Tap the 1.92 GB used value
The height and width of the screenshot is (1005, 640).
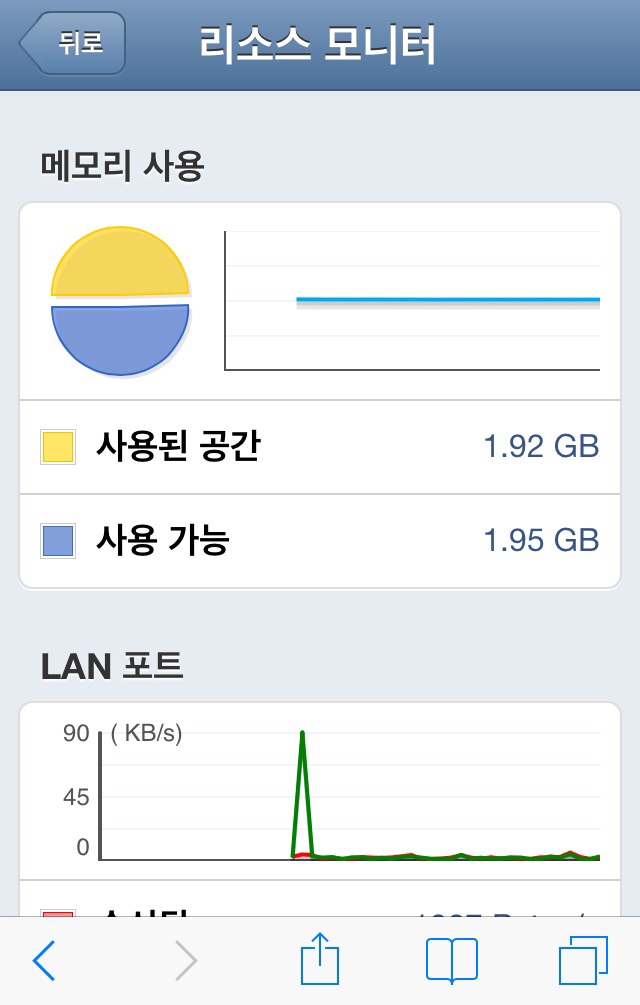541,447
